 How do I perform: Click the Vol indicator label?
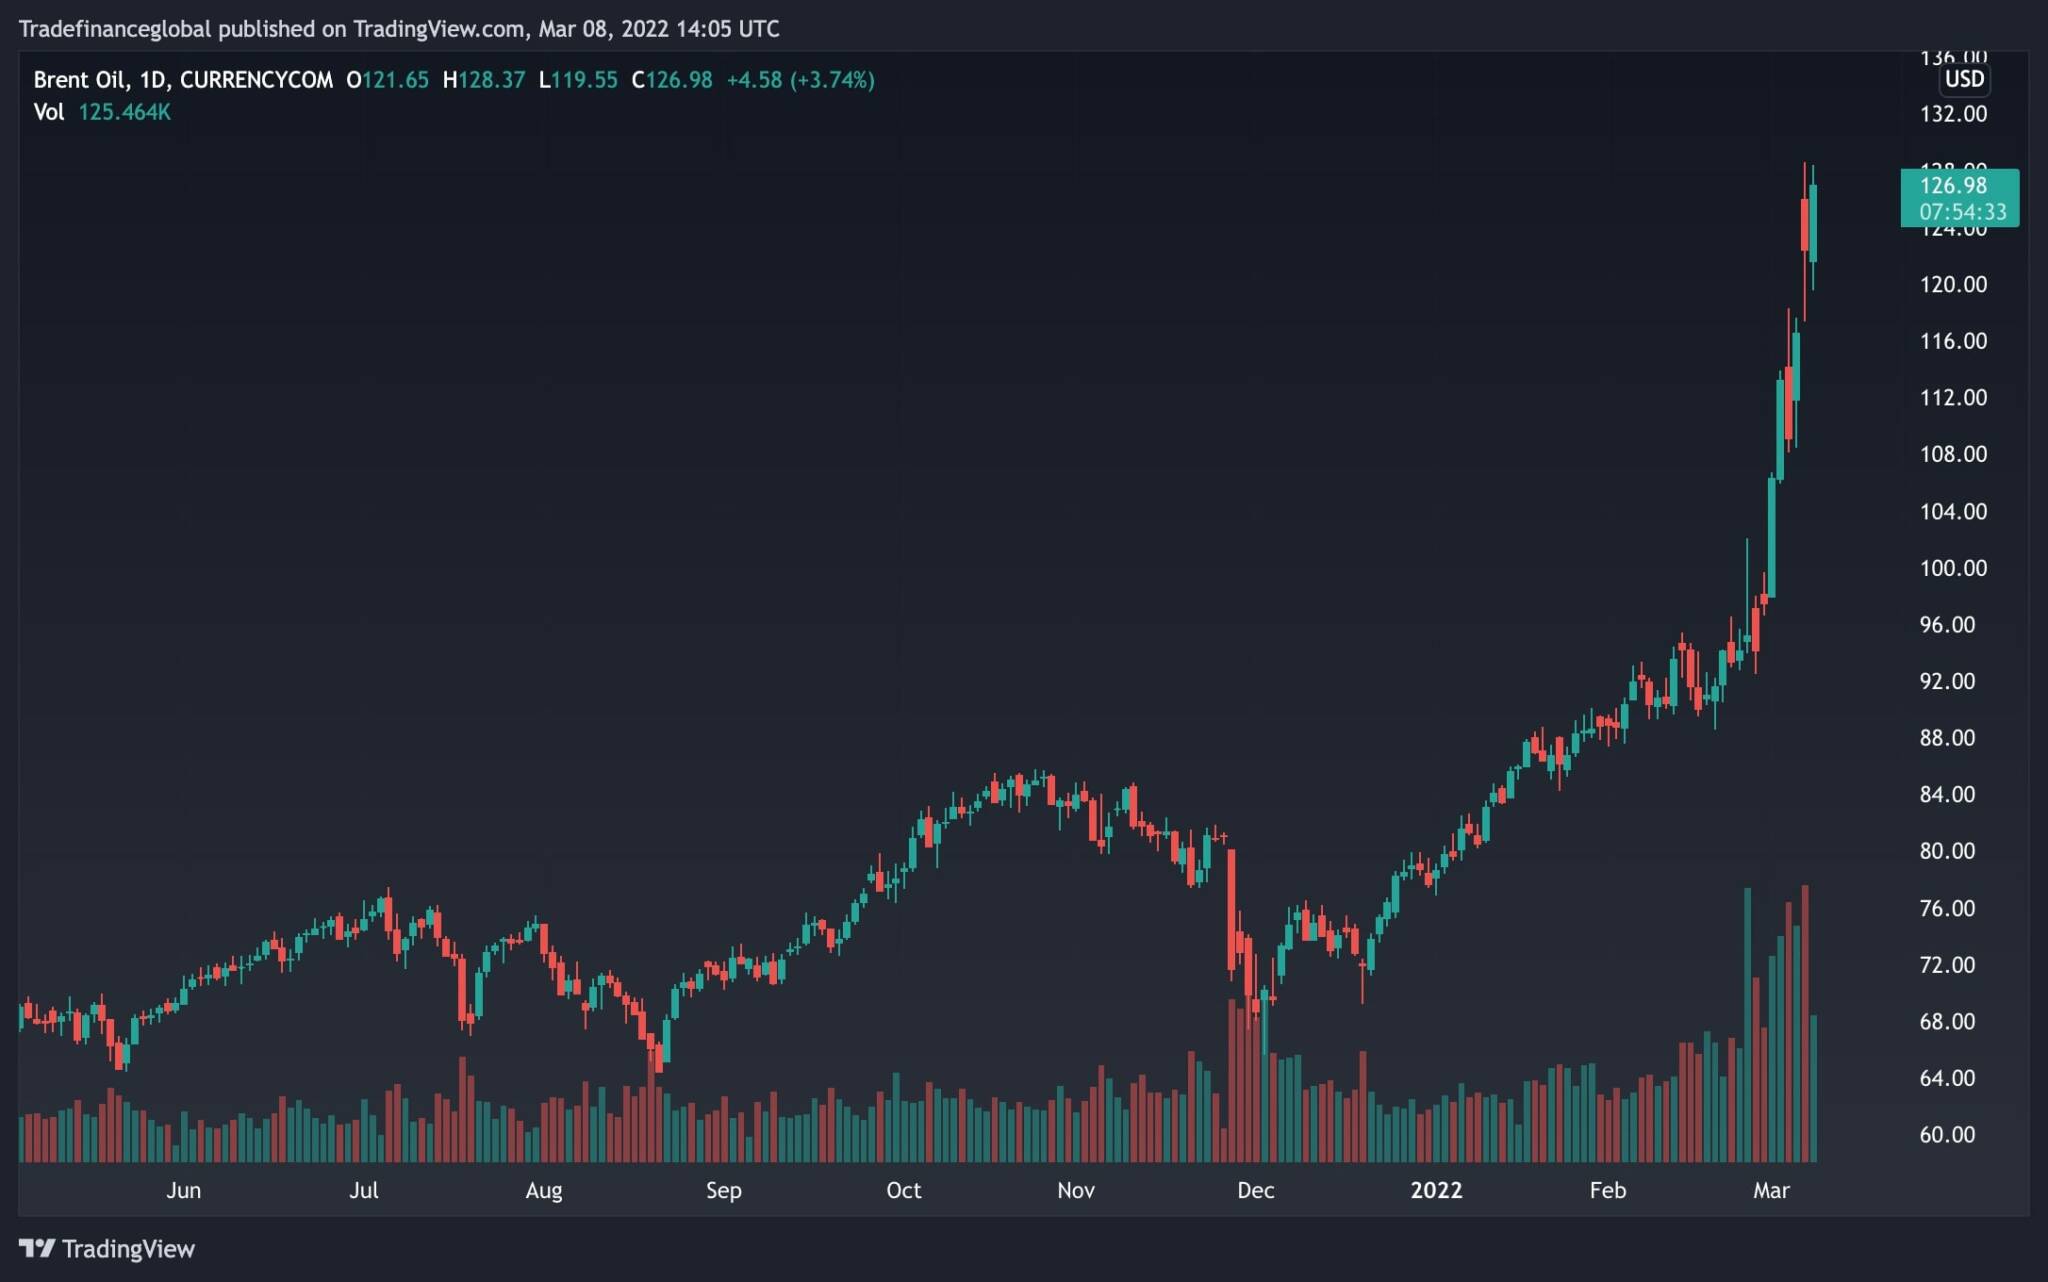coord(49,112)
